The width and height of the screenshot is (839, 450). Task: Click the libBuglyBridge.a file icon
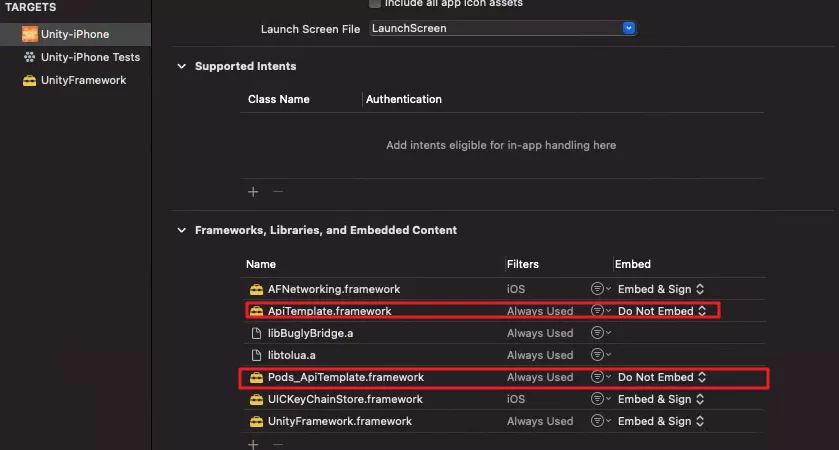point(256,333)
